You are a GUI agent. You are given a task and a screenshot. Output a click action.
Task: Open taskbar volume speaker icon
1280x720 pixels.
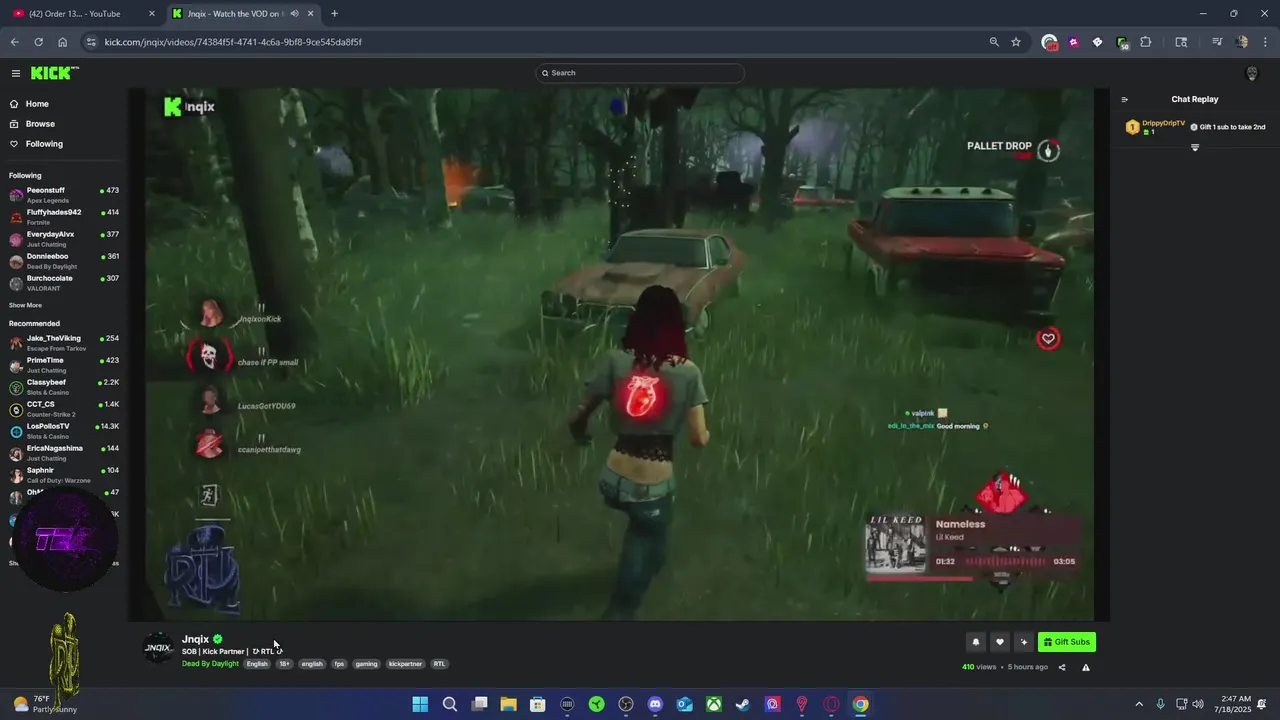point(1198,704)
